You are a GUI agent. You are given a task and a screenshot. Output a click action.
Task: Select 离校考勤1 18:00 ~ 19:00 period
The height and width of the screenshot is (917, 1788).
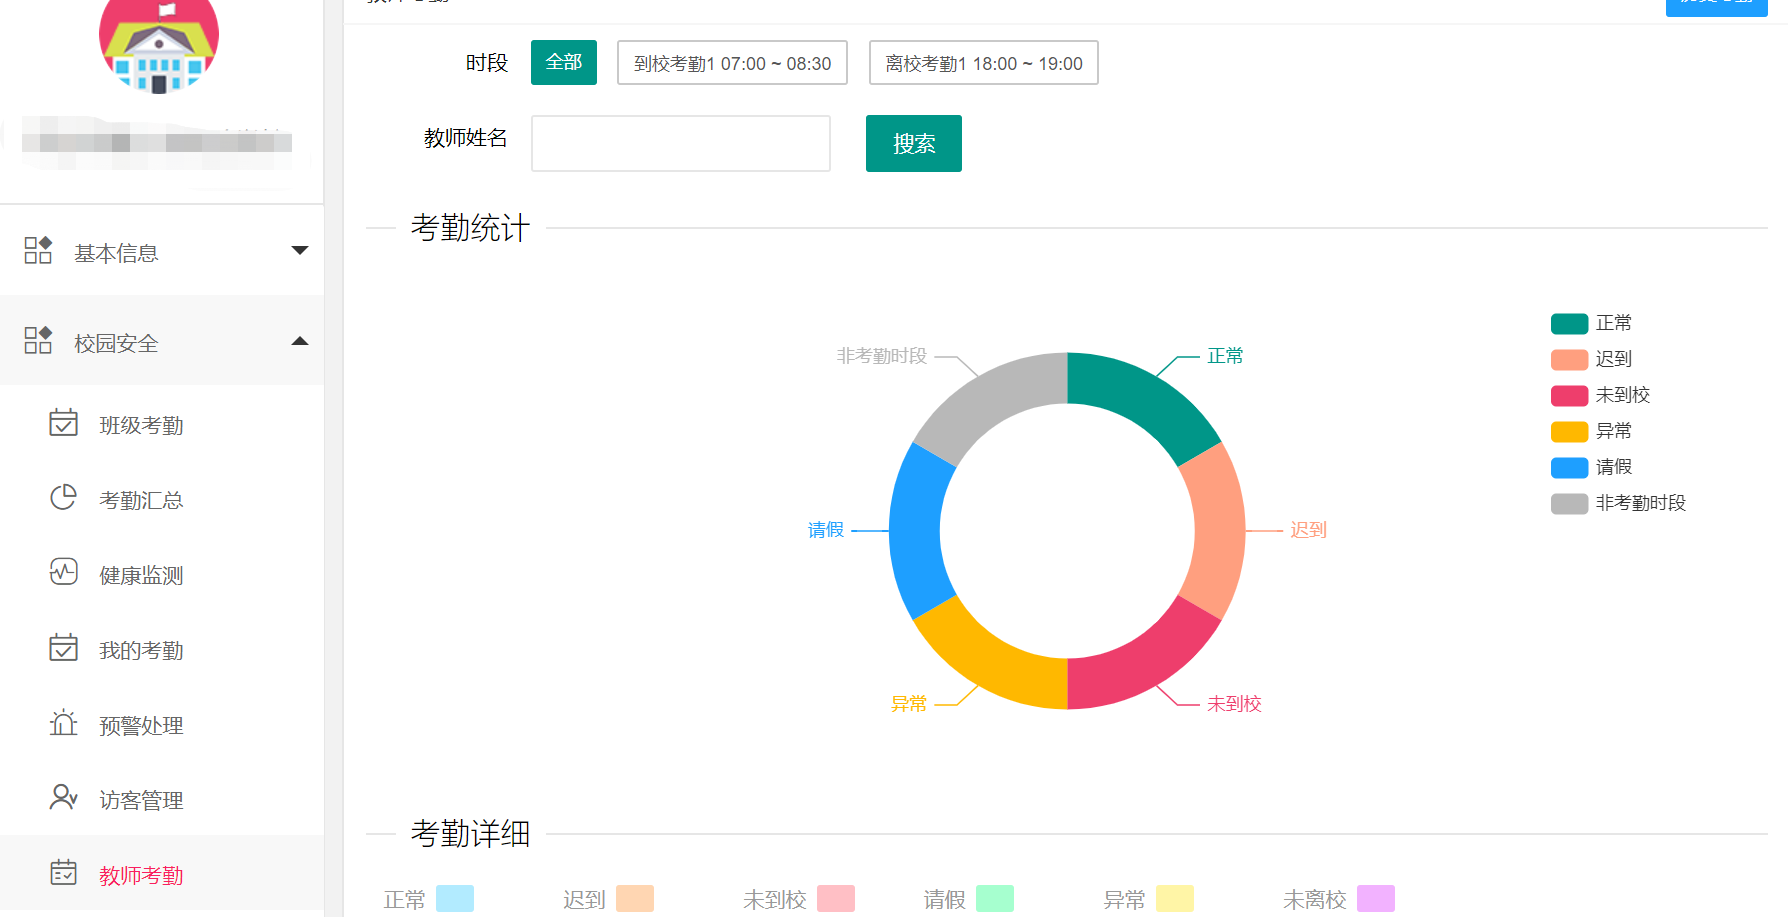click(x=983, y=63)
